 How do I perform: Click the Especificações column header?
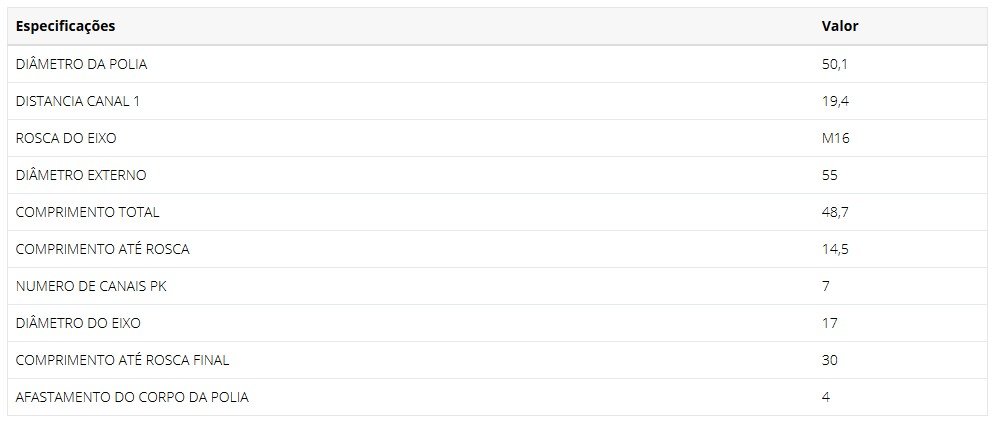click(x=65, y=26)
